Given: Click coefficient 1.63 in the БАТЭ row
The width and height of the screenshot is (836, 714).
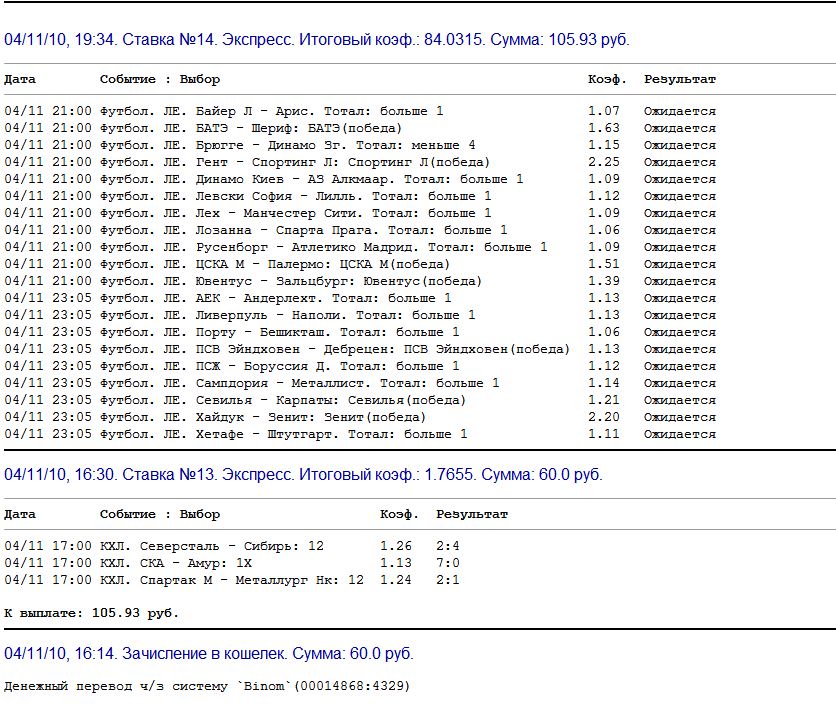Looking at the screenshot, I should click(x=604, y=128).
